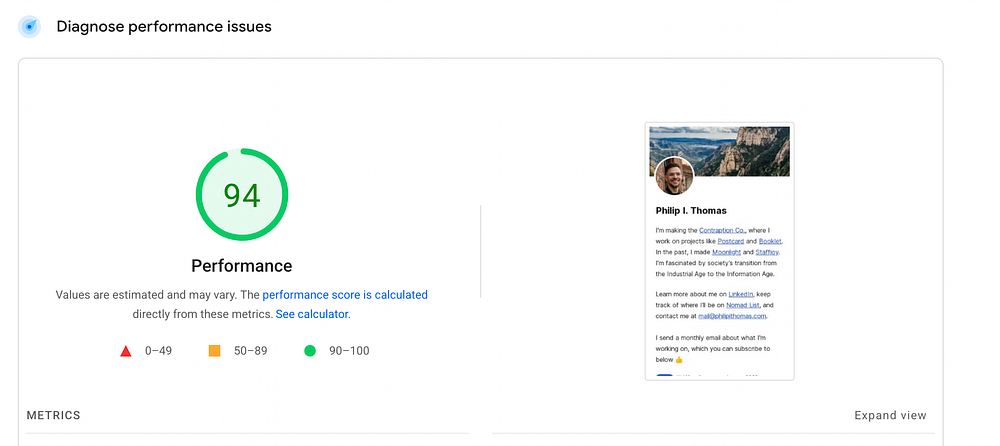Click the METRICS section heading
The image size is (1000, 446).
point(53,415)
